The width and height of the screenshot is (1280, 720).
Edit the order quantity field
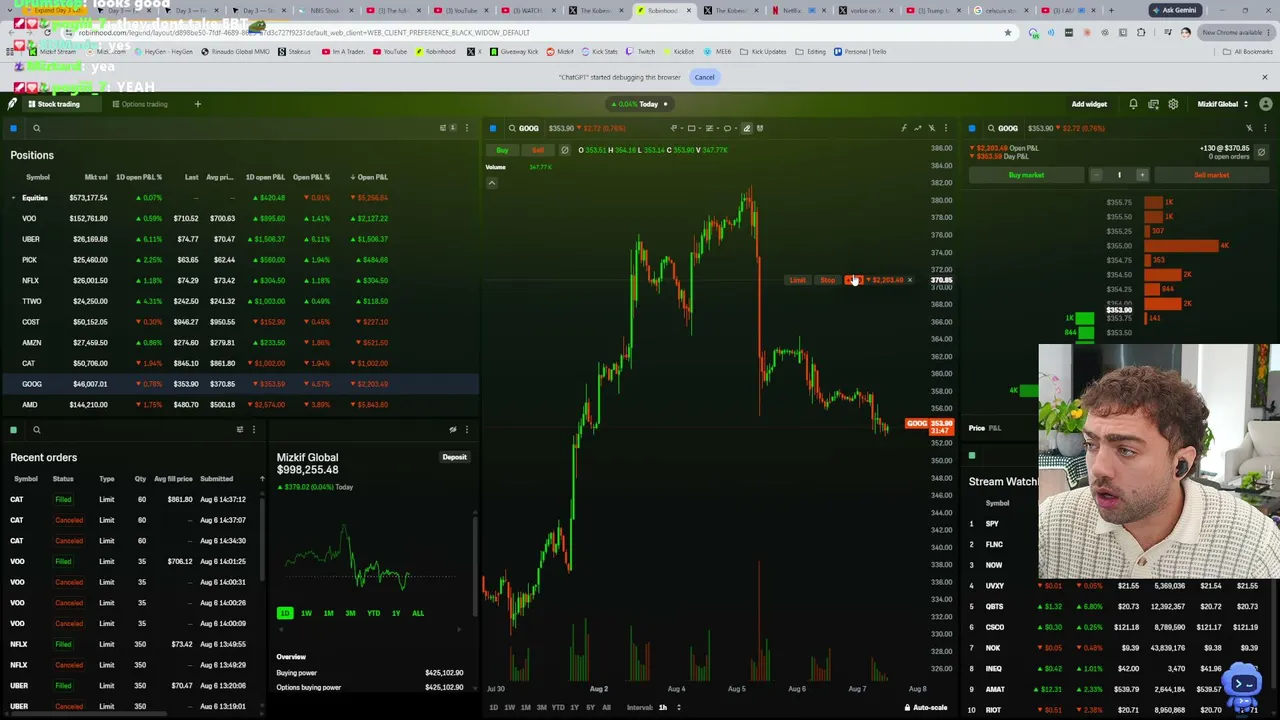pos(1119,175)
